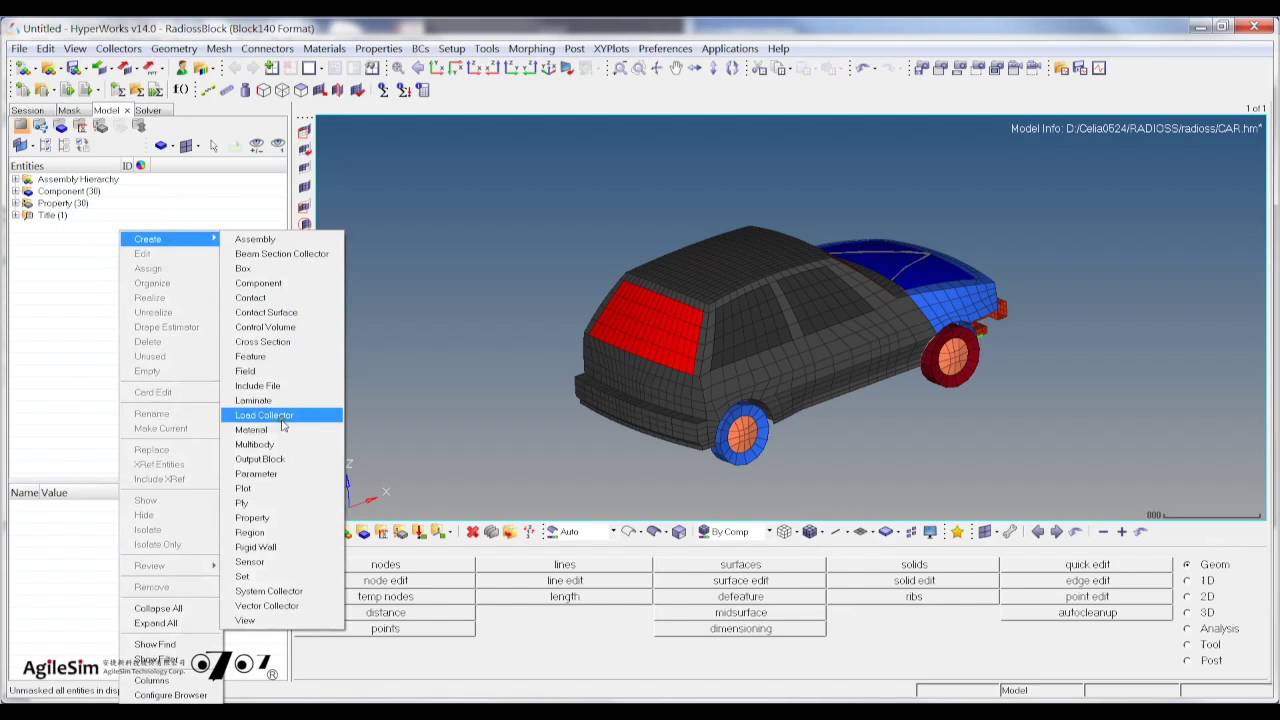Click the user profile person icon
This screenshot has height=720, width=1280.
click(x=181, y=68)
